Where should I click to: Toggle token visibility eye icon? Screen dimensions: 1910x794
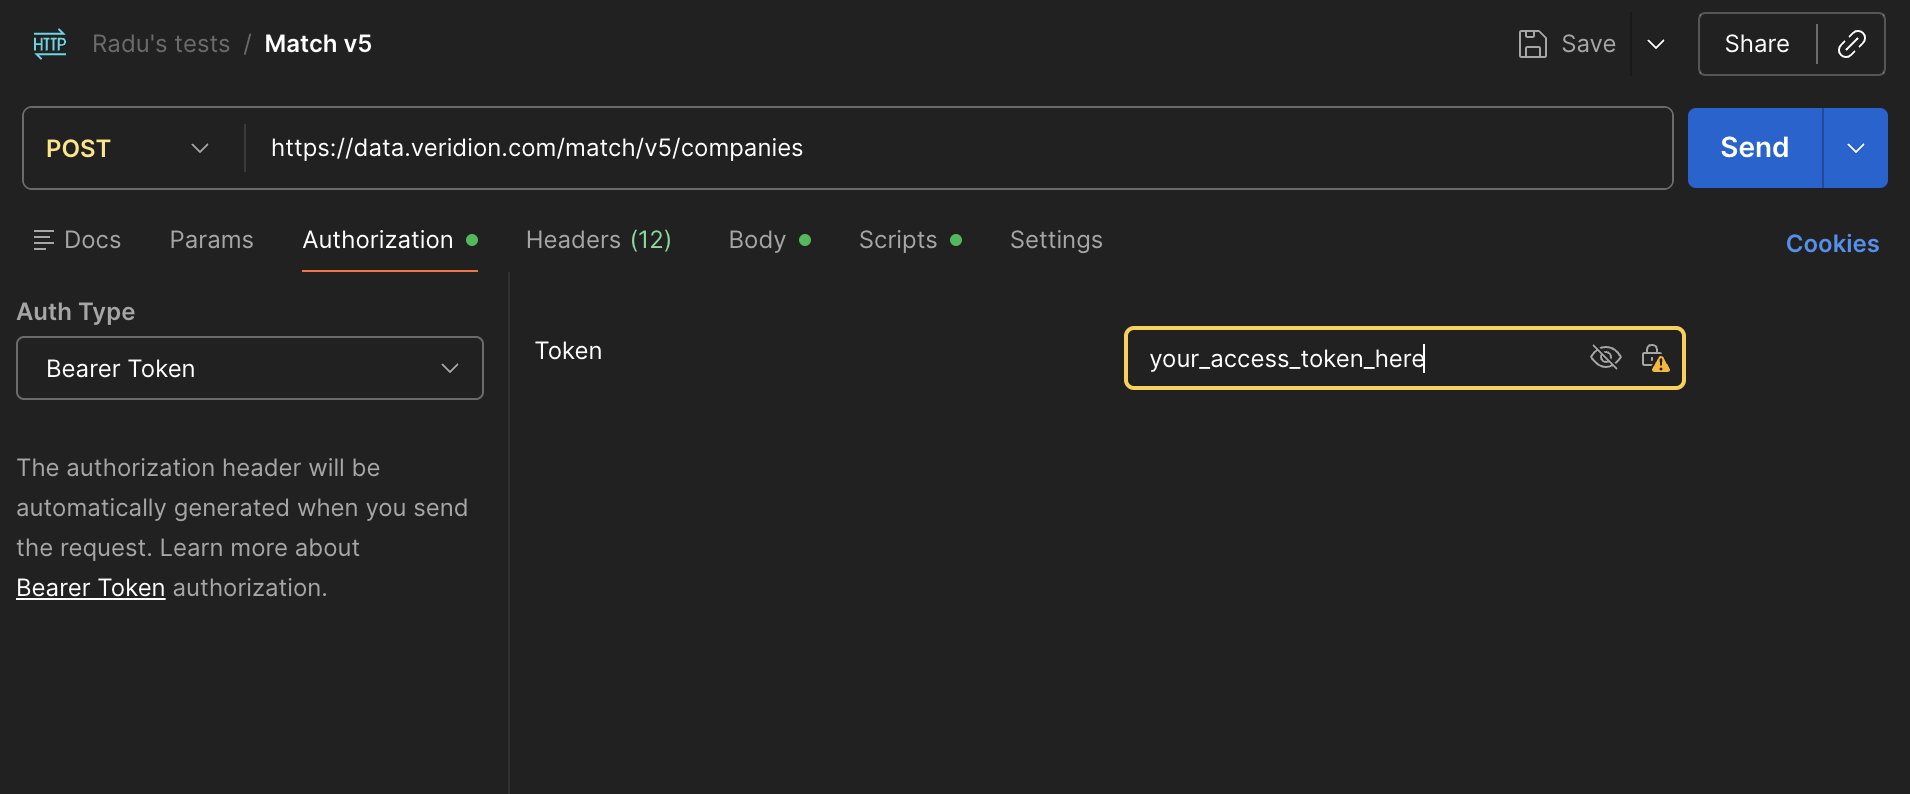click(1605, 357)
